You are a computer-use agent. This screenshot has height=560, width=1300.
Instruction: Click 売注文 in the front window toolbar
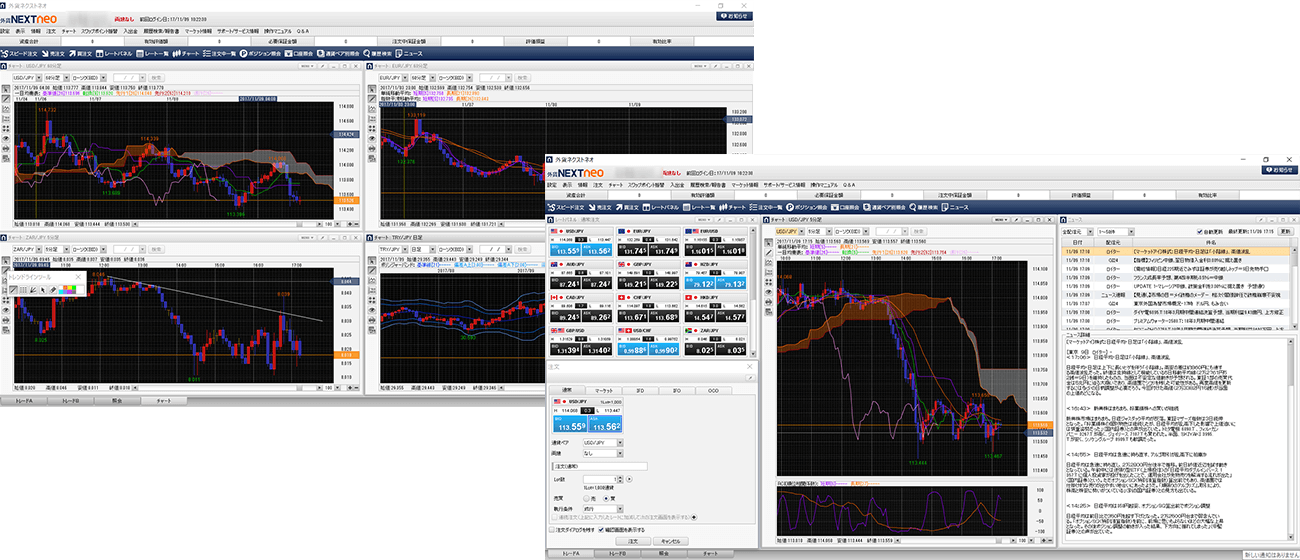tap(600, 207)
